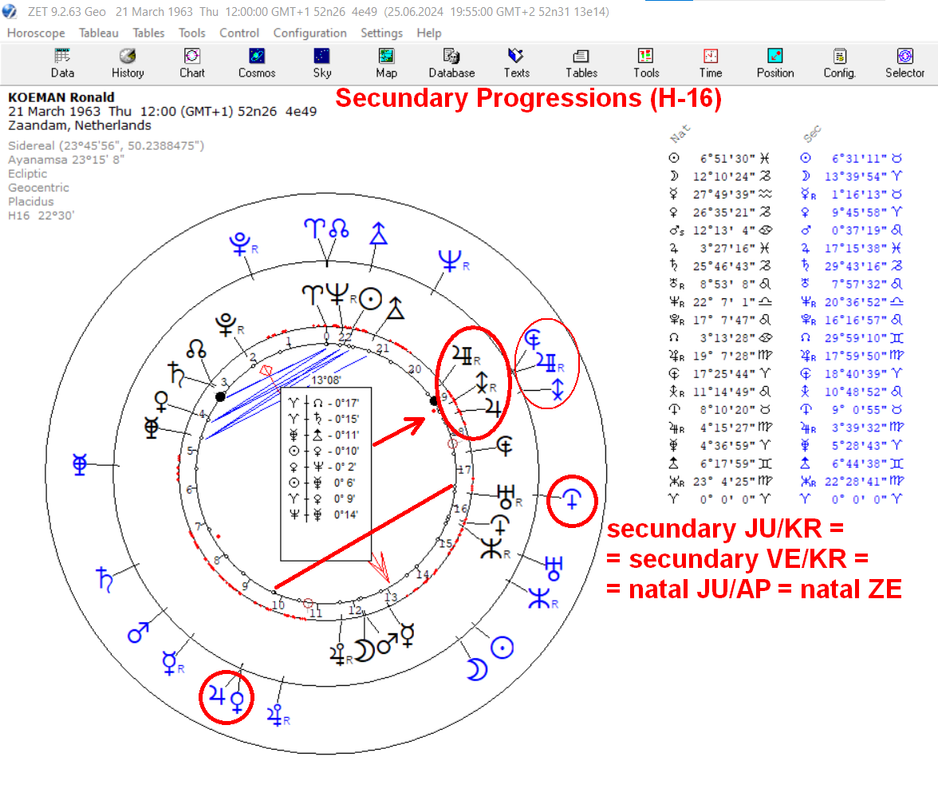The image size is (938, 800).
Task: Click the aspect table box in chart center
Action: click(x=326, y=474)
